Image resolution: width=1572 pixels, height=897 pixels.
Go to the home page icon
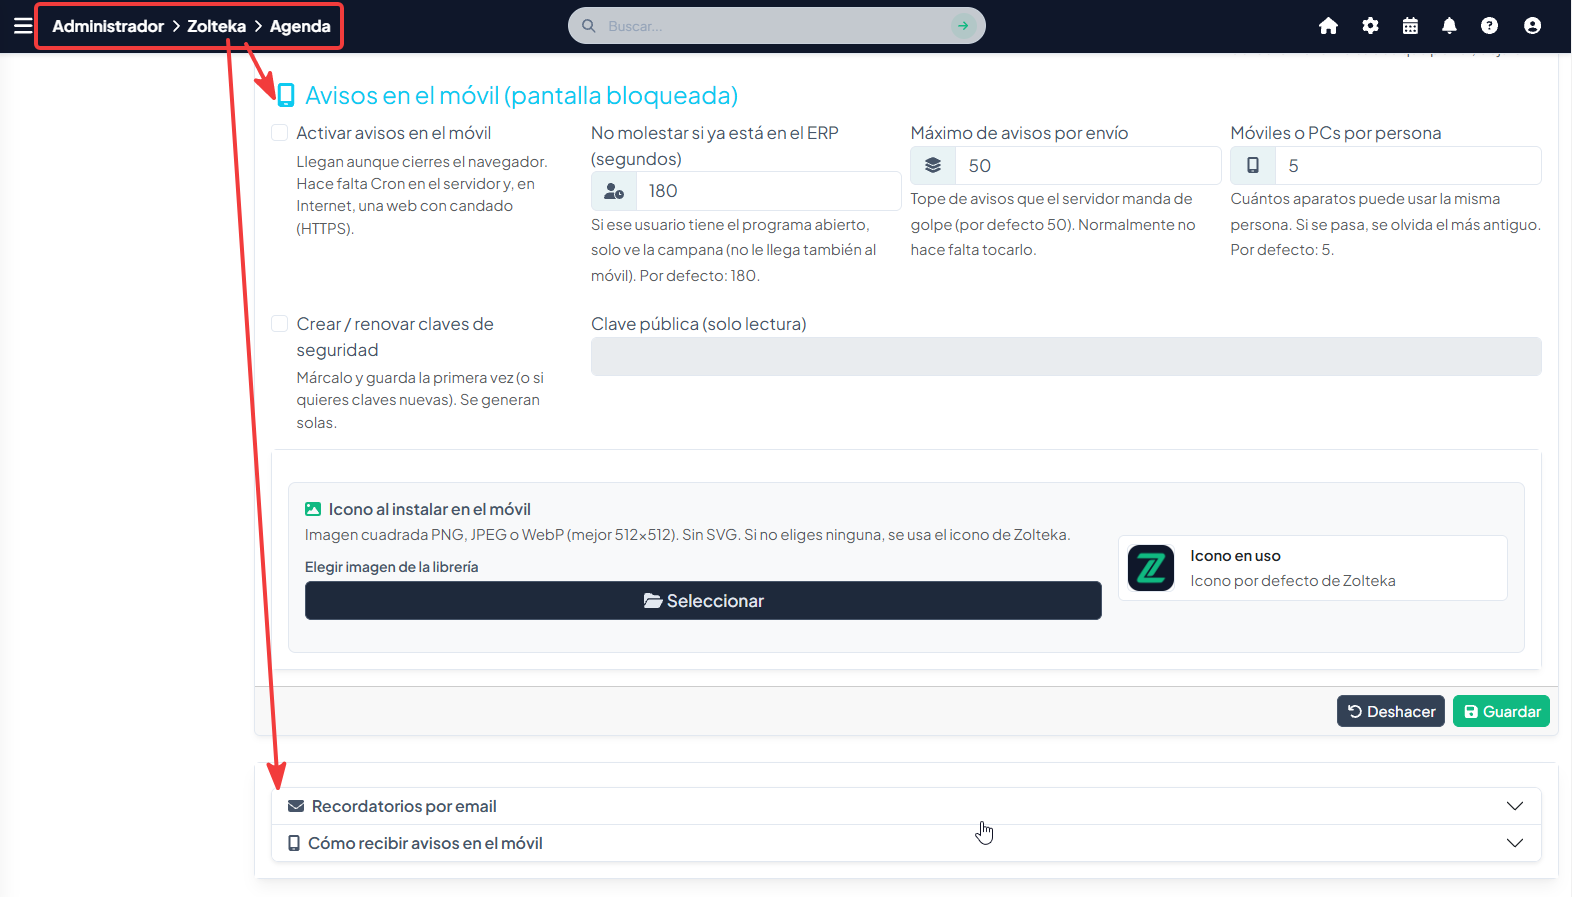1328,26
